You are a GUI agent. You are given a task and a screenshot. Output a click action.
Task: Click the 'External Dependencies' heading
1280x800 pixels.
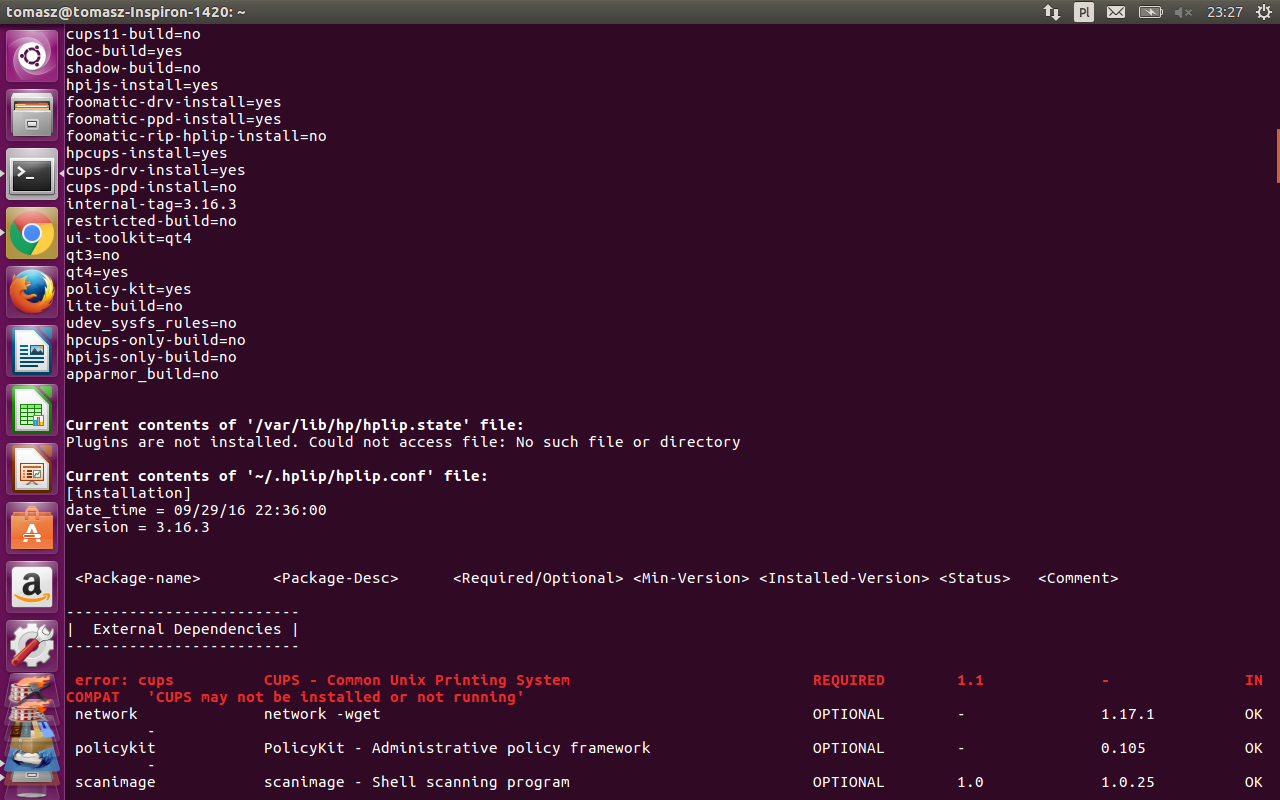pos(187,629)
